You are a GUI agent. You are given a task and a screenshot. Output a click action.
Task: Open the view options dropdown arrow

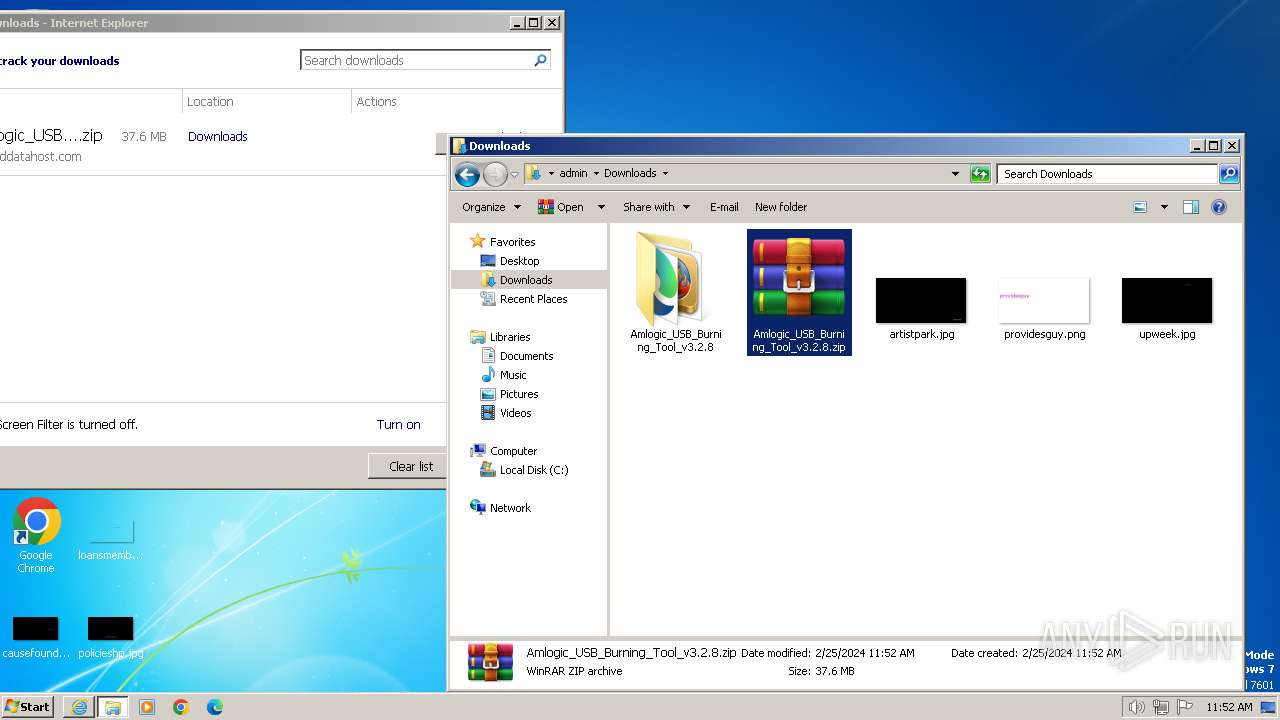tap(1164, 207)
